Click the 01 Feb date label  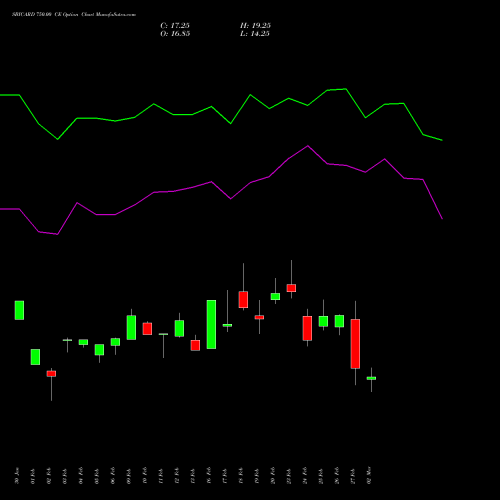33,476
